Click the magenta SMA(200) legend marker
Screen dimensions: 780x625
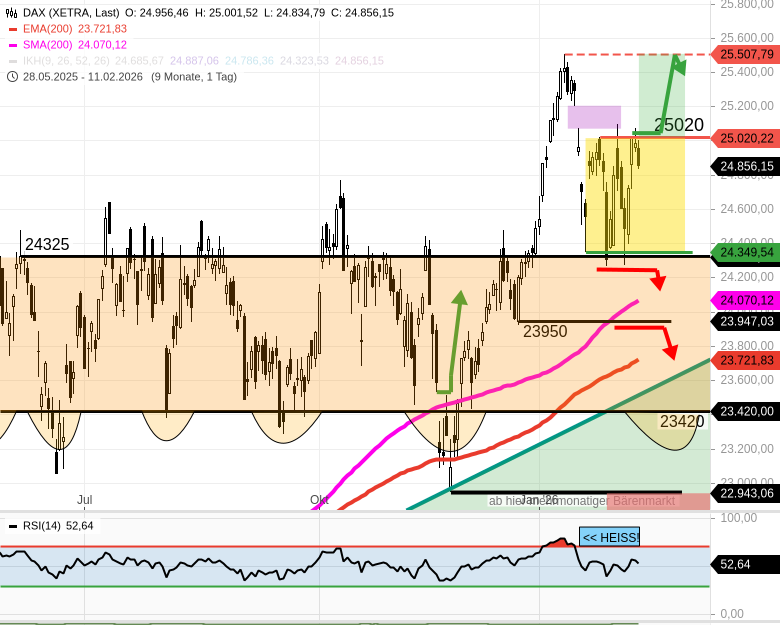pos(13,45)
